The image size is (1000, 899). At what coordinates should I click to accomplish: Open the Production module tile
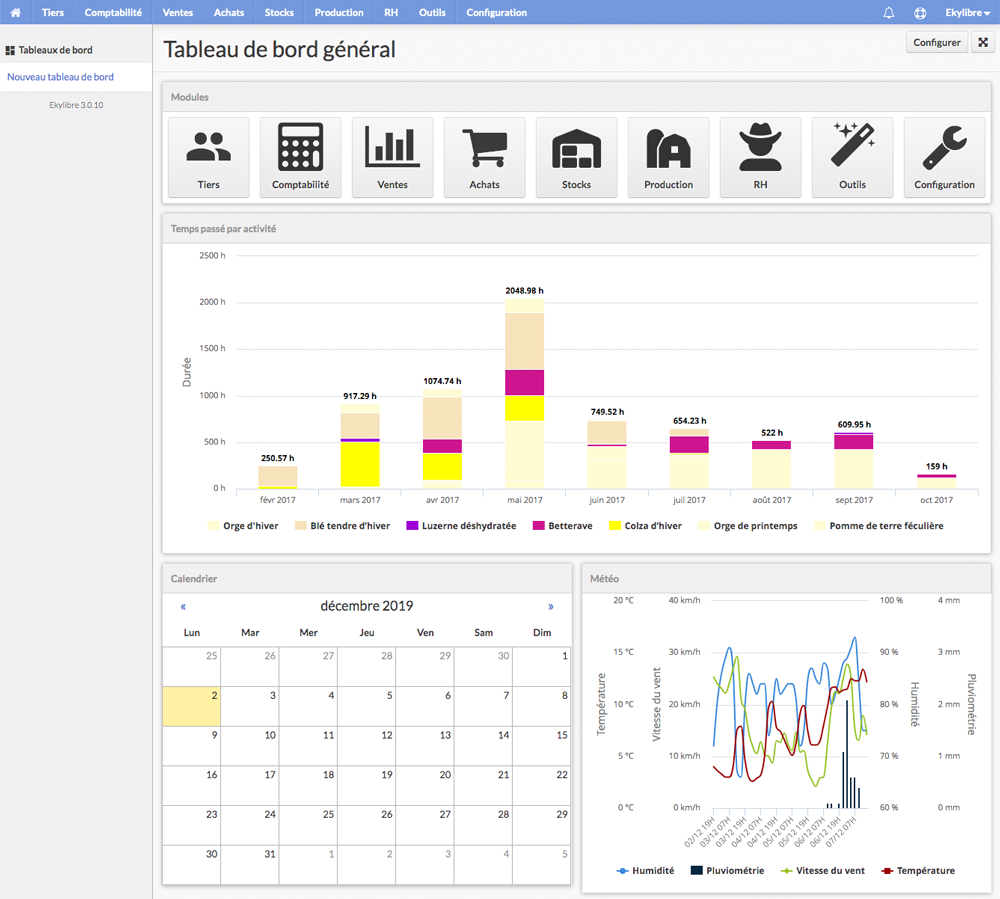click(668, 157)
